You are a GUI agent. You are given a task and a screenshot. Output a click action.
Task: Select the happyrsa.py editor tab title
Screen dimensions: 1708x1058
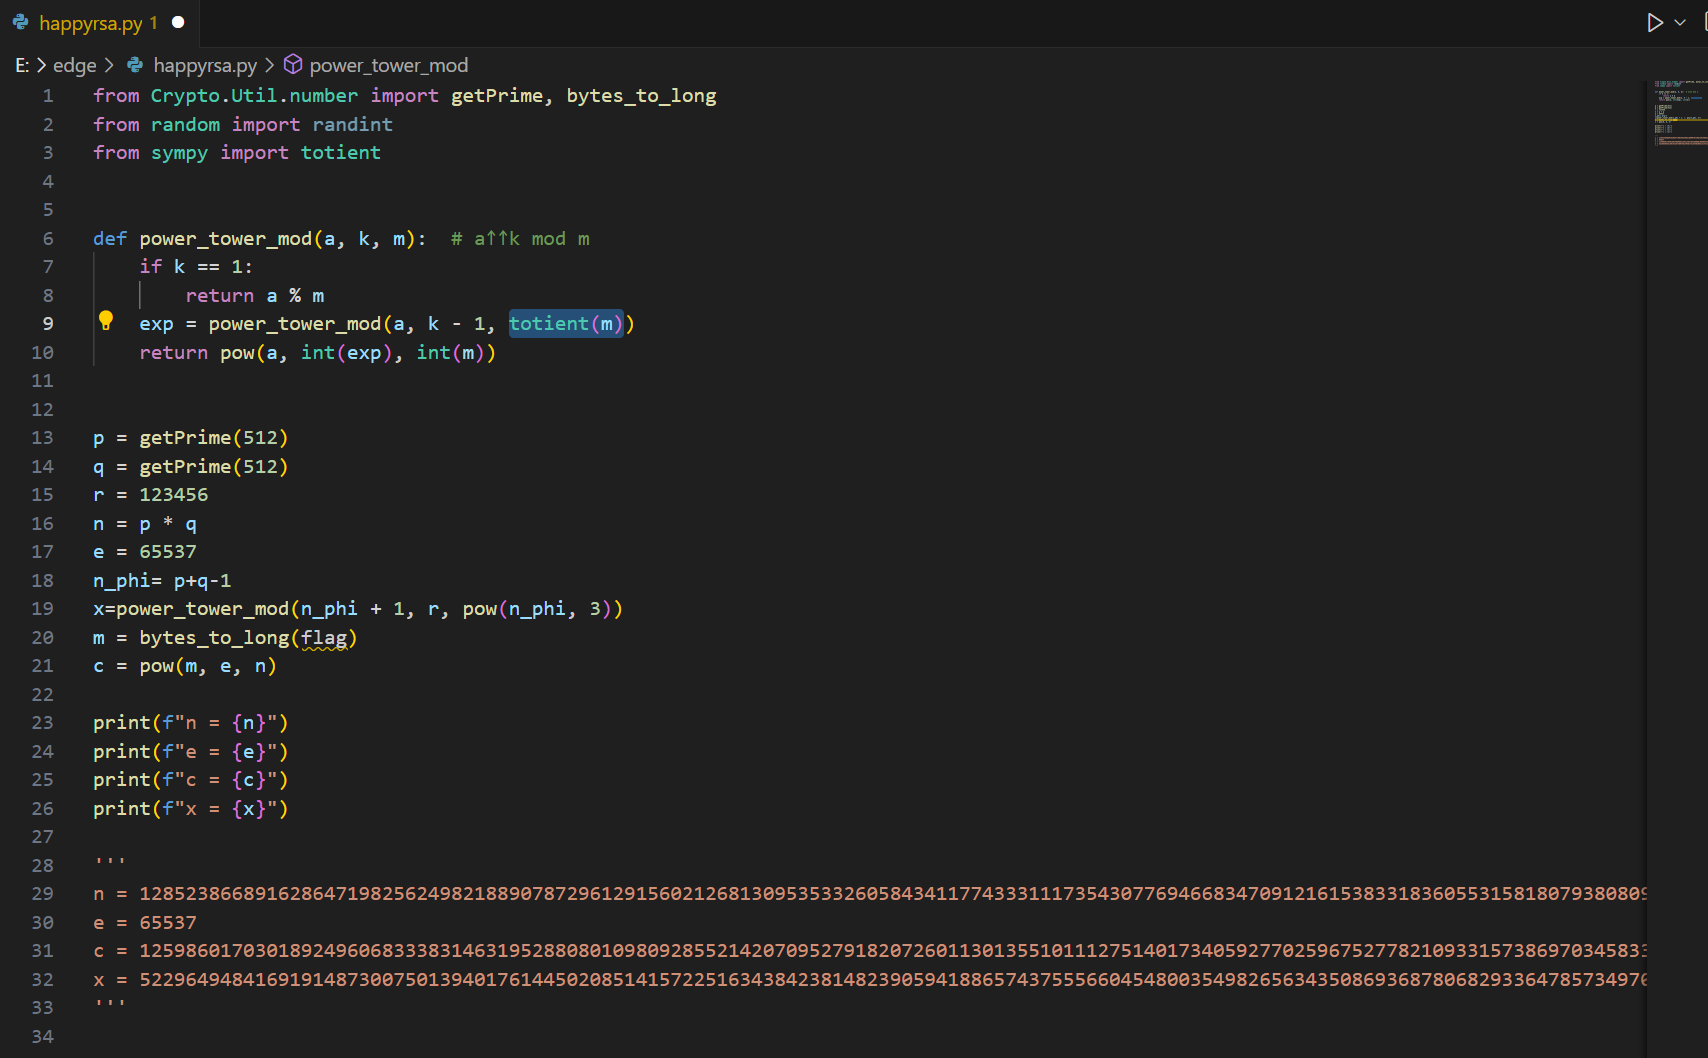coord(90,23)
